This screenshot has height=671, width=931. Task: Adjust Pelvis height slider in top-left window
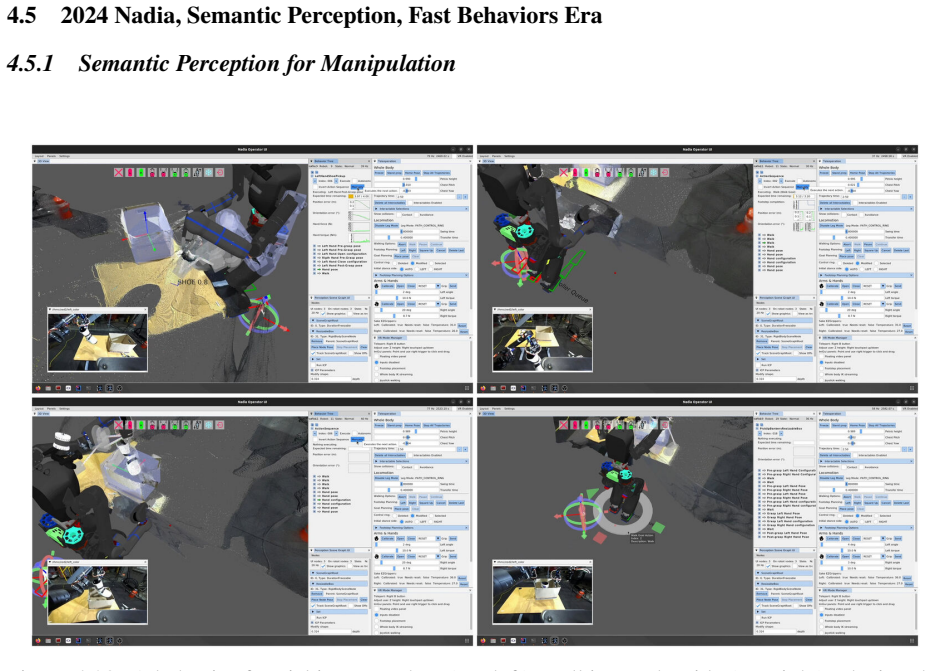coord(407,179)
